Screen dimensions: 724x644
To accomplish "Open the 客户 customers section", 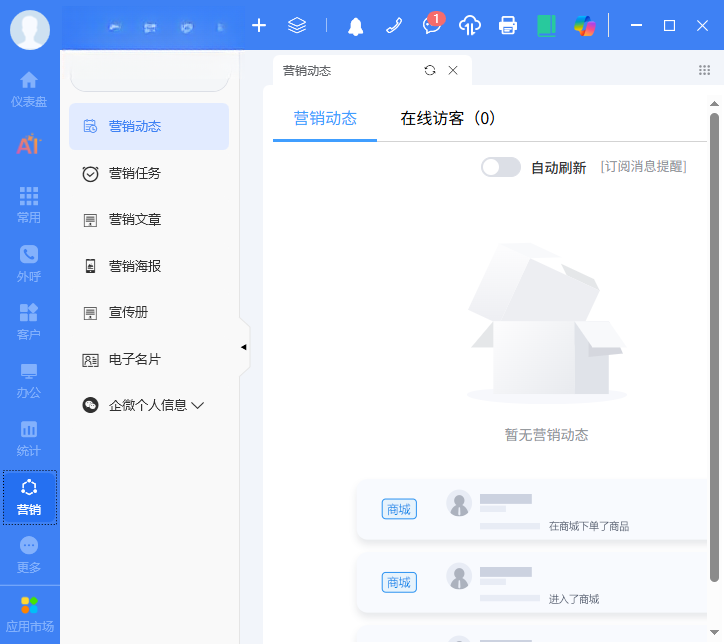I will click(29, 322).
